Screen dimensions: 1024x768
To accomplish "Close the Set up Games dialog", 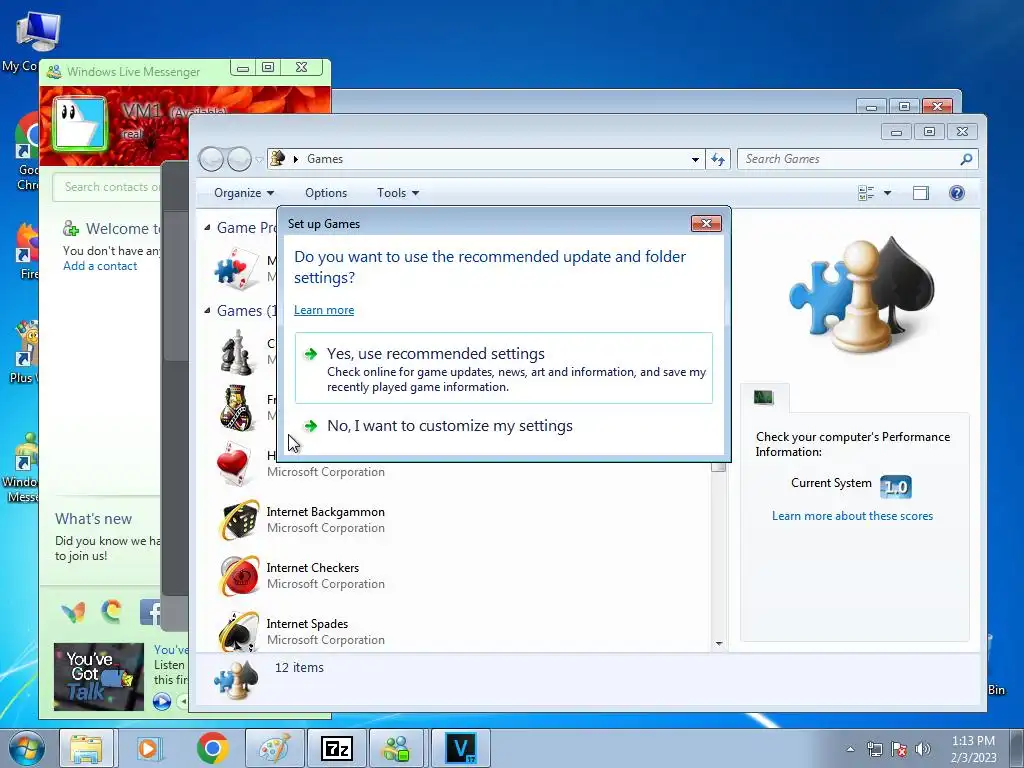I will (706, 223).
